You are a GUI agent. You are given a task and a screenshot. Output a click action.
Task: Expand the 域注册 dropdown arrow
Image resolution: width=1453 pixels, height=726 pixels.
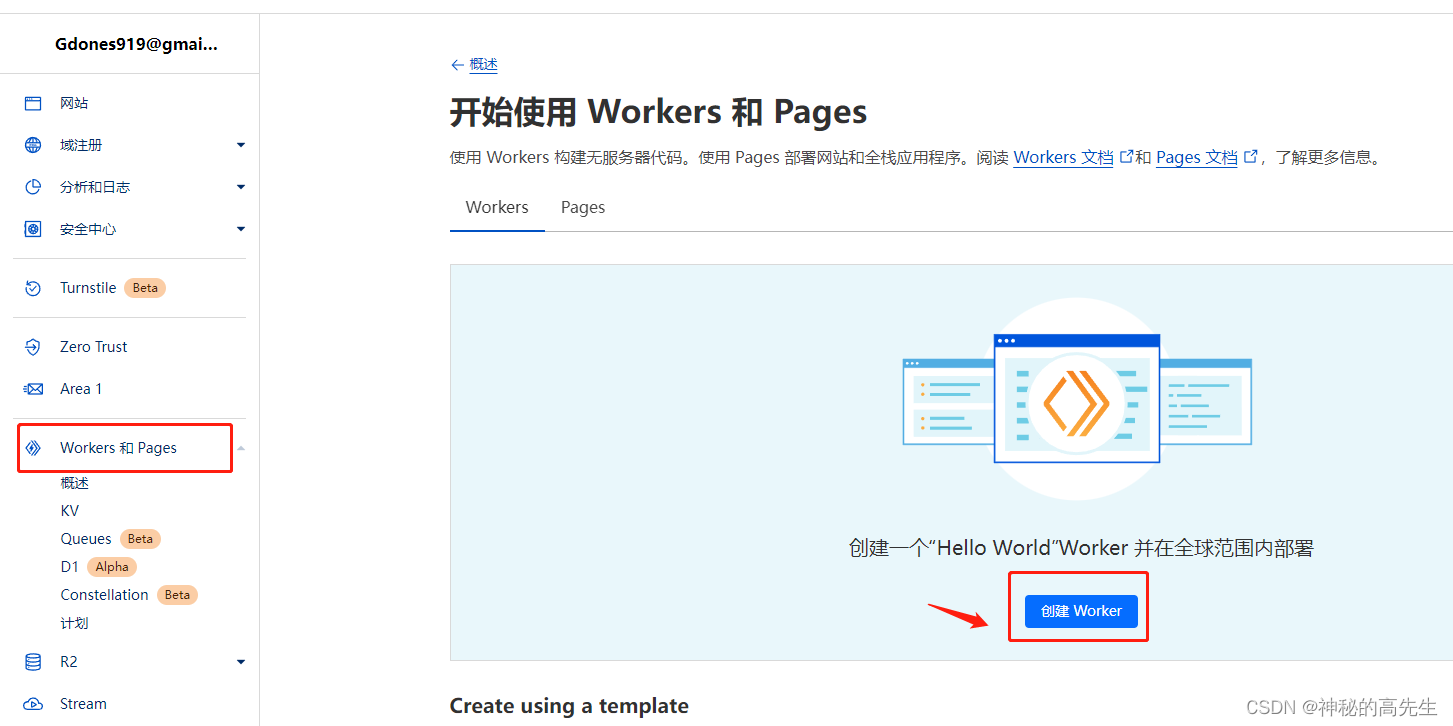coord(241,145)
